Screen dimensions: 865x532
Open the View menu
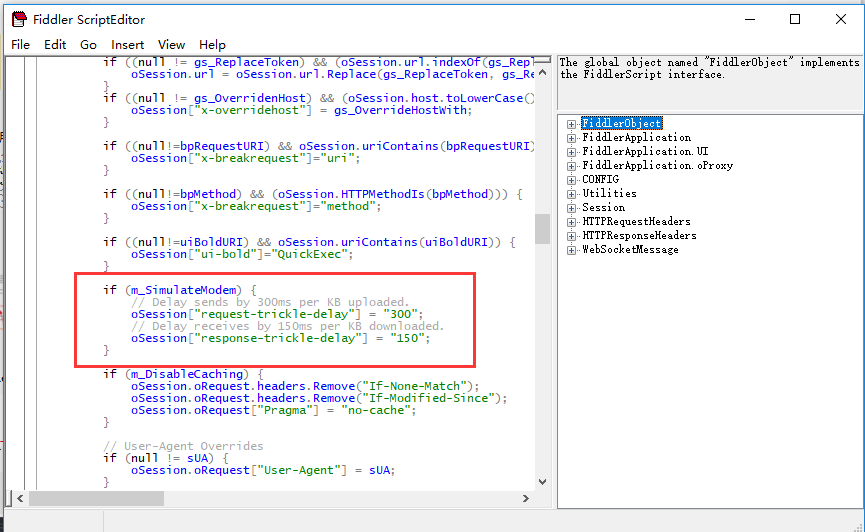[172, 45]
